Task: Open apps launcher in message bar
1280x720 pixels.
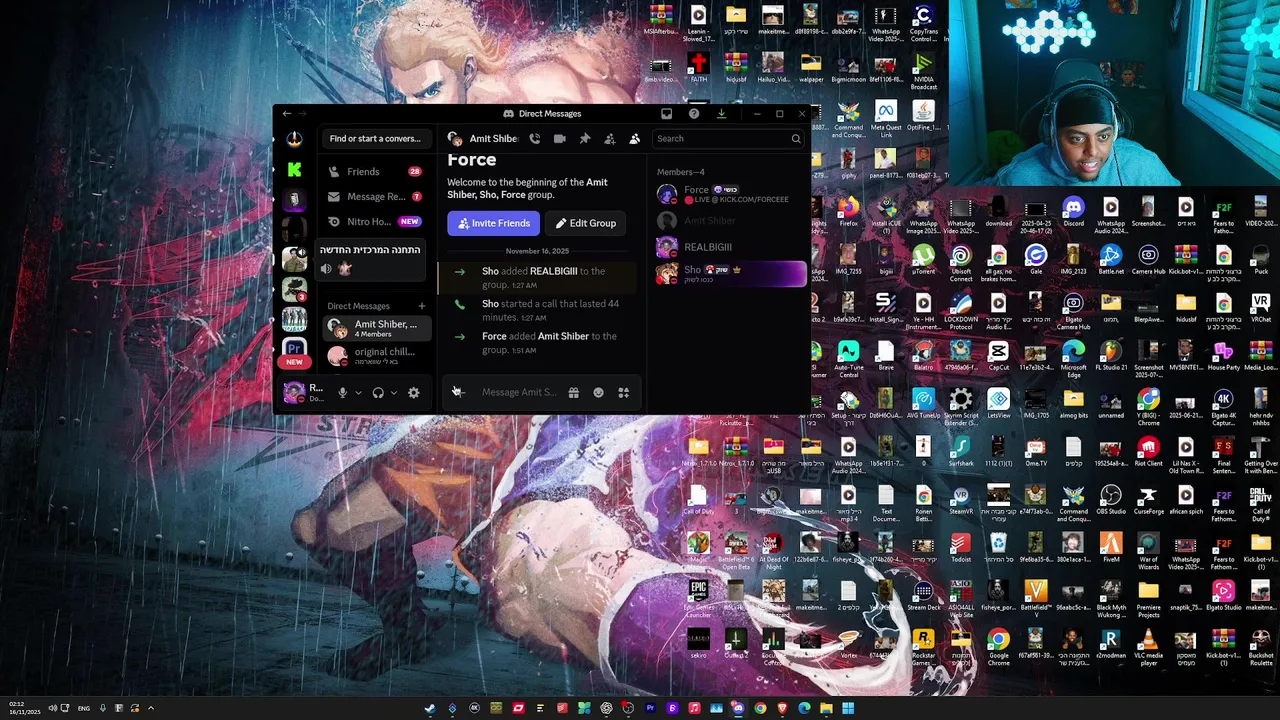Action: coord(624,393)
